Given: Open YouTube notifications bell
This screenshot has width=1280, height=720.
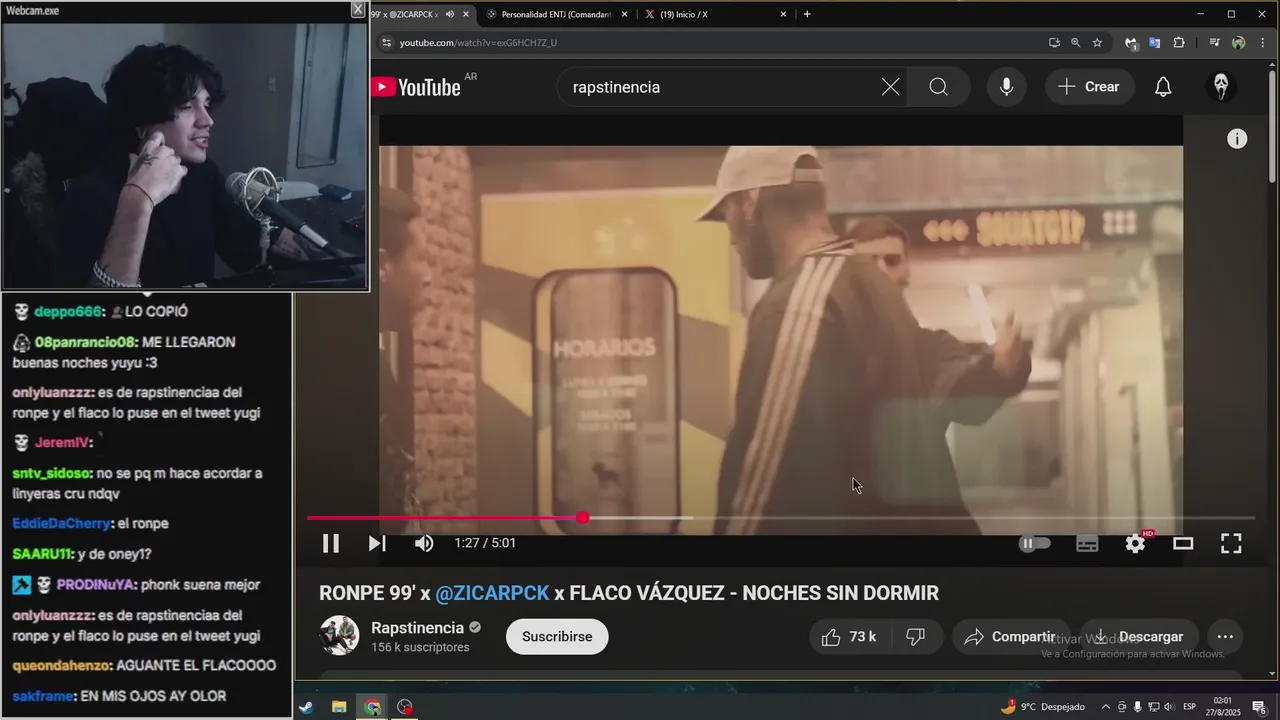Looking at the screenshot, I should tap(1163, 87).
